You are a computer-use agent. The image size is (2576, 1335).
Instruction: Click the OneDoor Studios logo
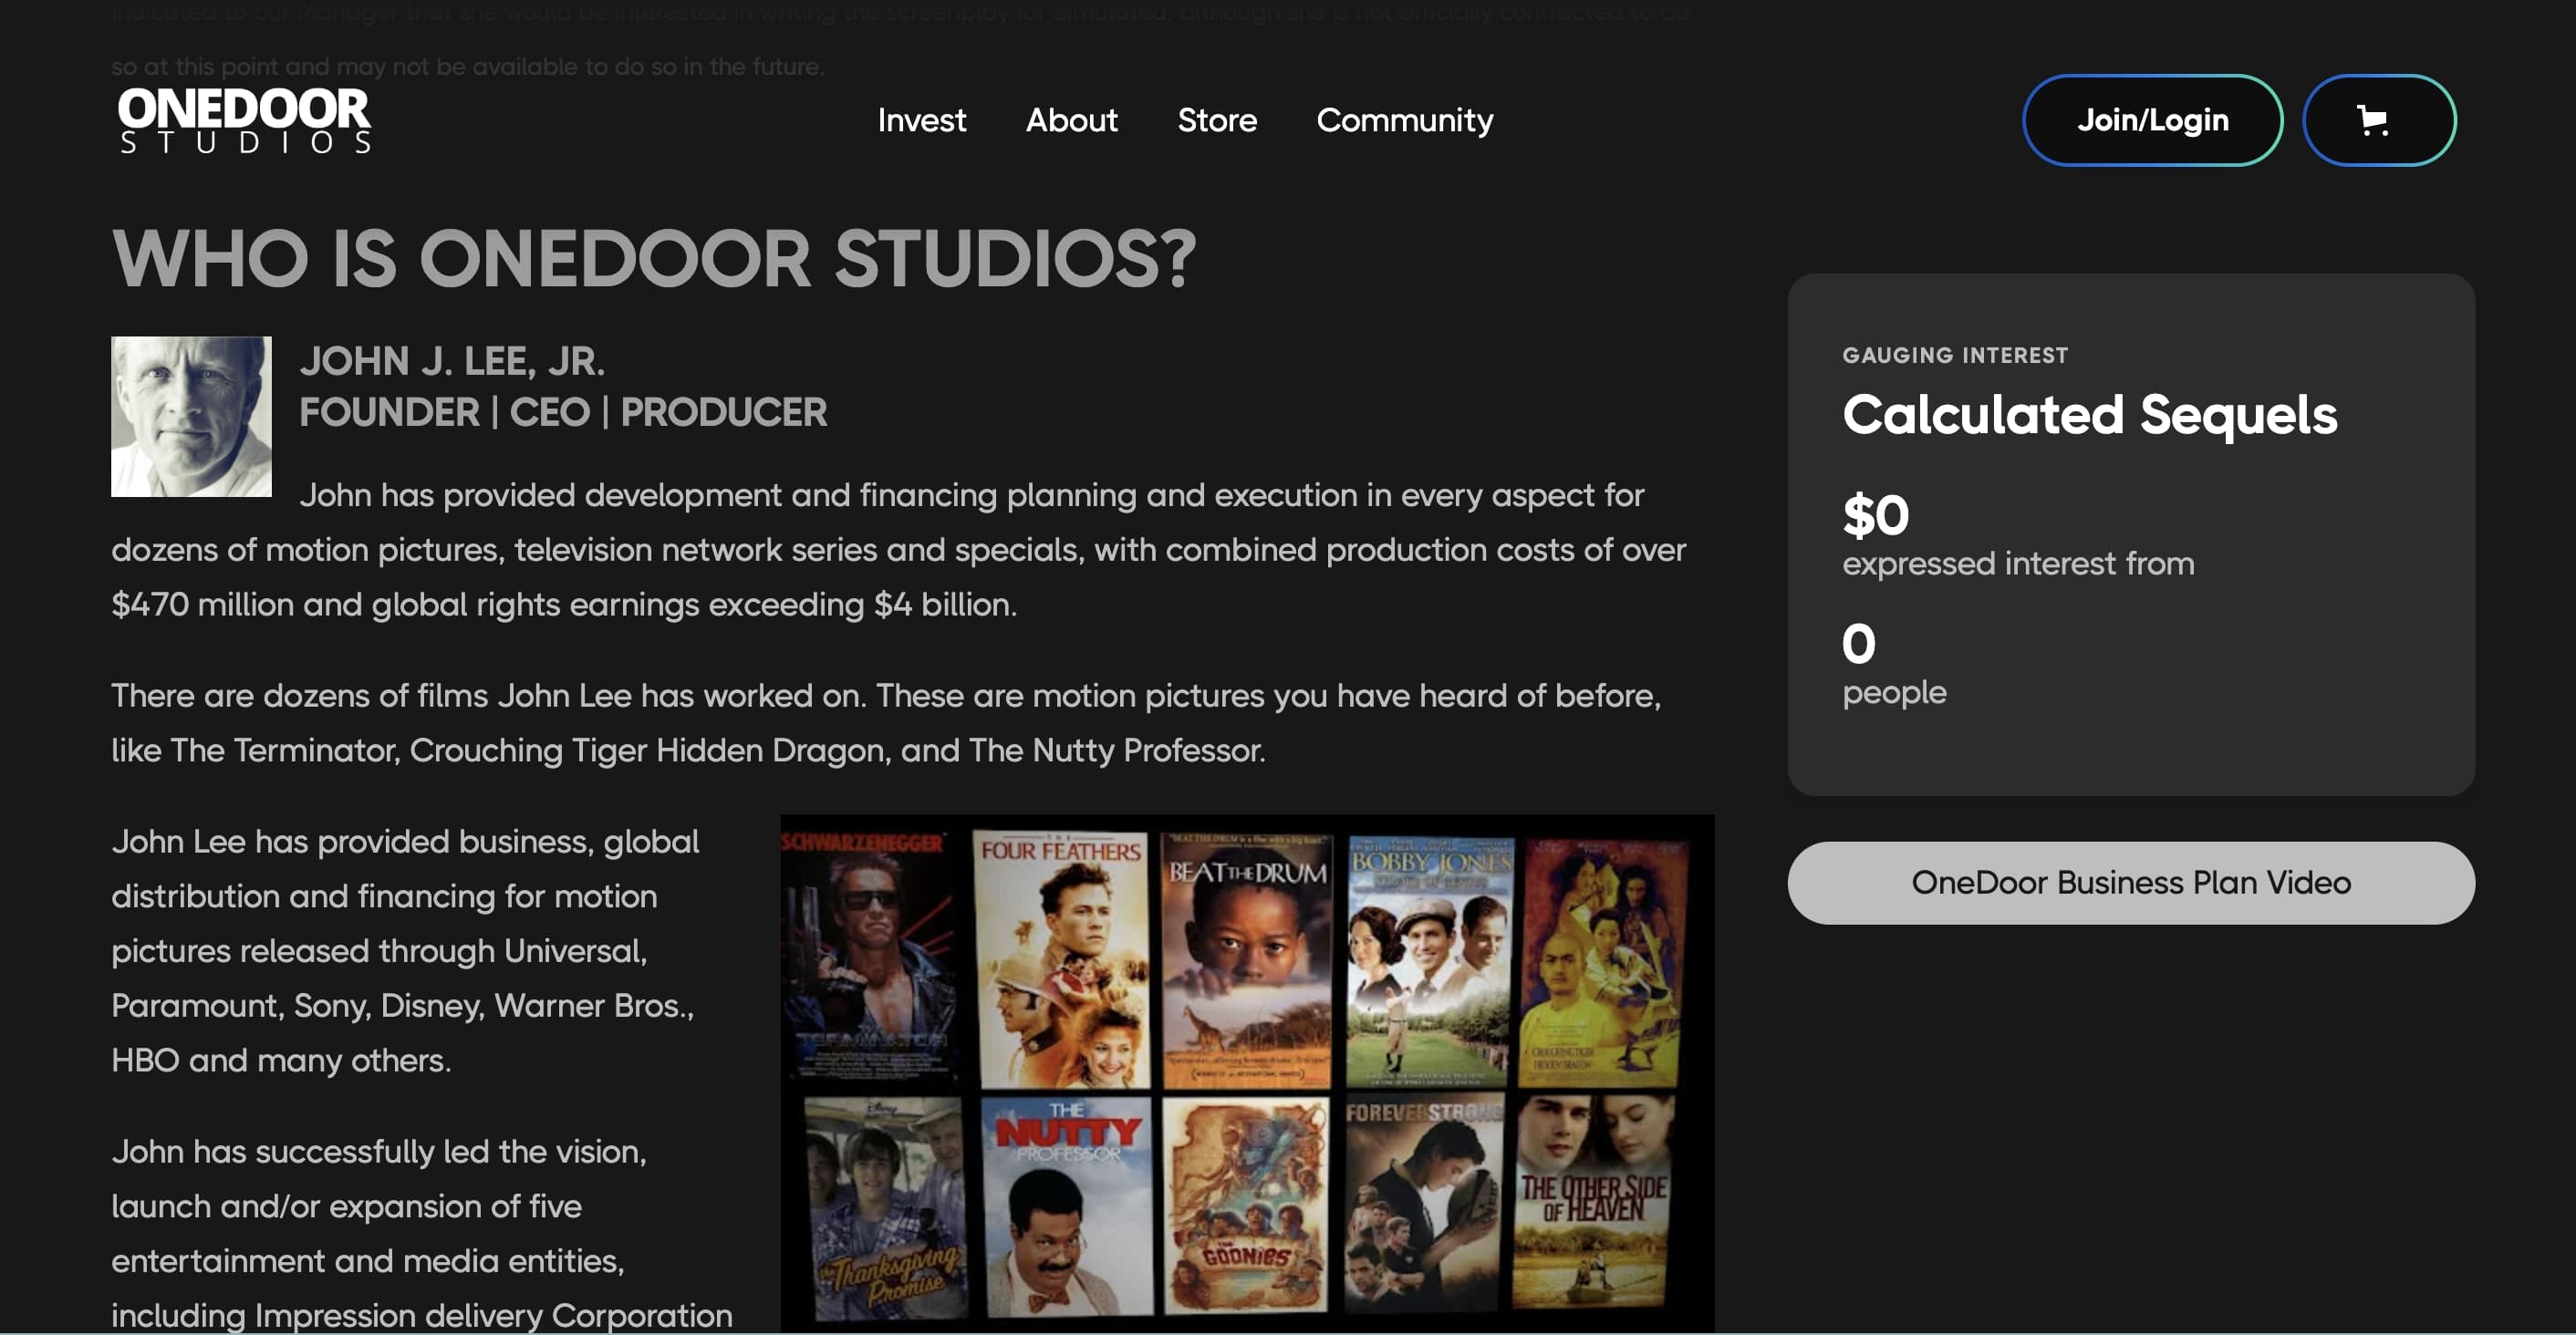tap(245, 120)
